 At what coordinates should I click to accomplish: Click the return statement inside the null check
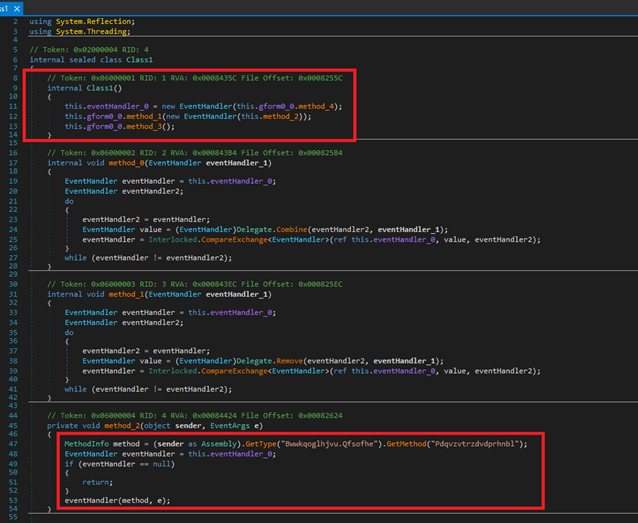97,482
